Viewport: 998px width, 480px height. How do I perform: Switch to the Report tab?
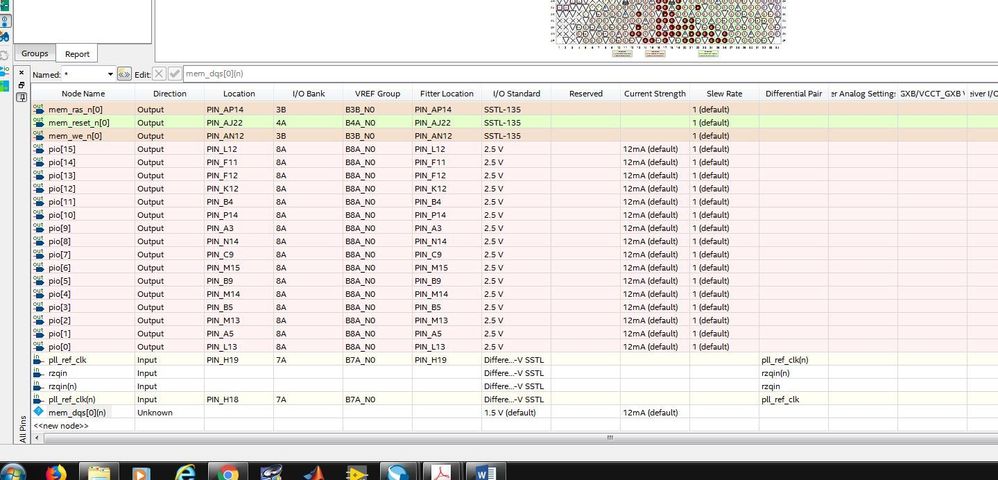click(x=77, y=54)
